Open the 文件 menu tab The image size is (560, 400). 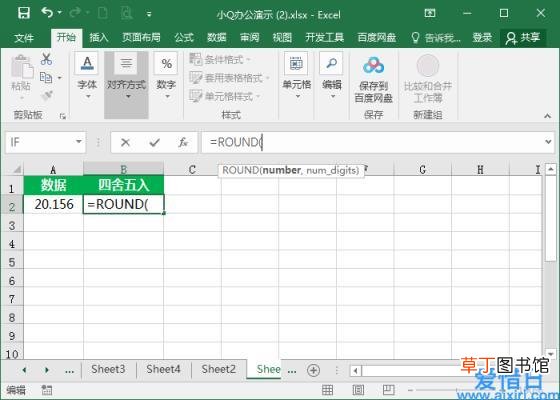[x=24, y=38]
